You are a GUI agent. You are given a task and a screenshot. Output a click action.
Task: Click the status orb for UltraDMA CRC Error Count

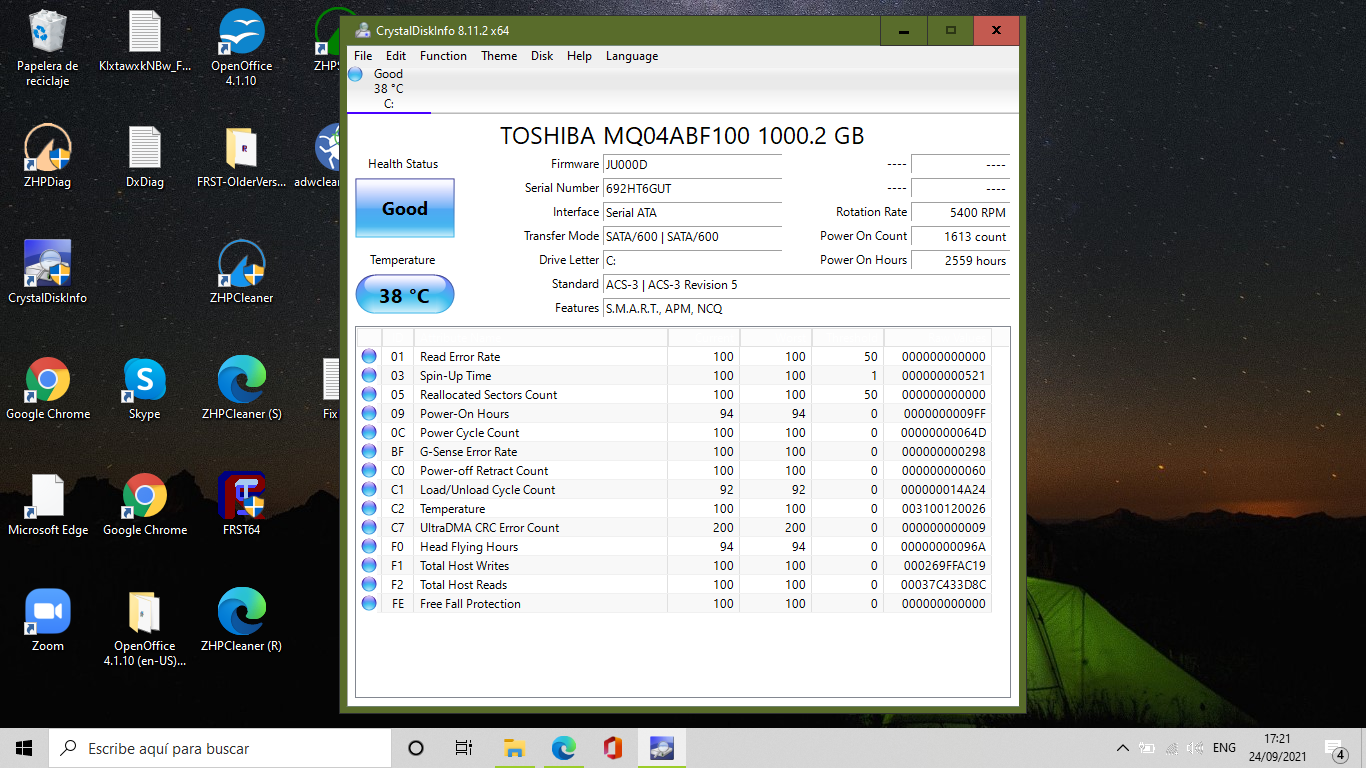coord(369,527)
